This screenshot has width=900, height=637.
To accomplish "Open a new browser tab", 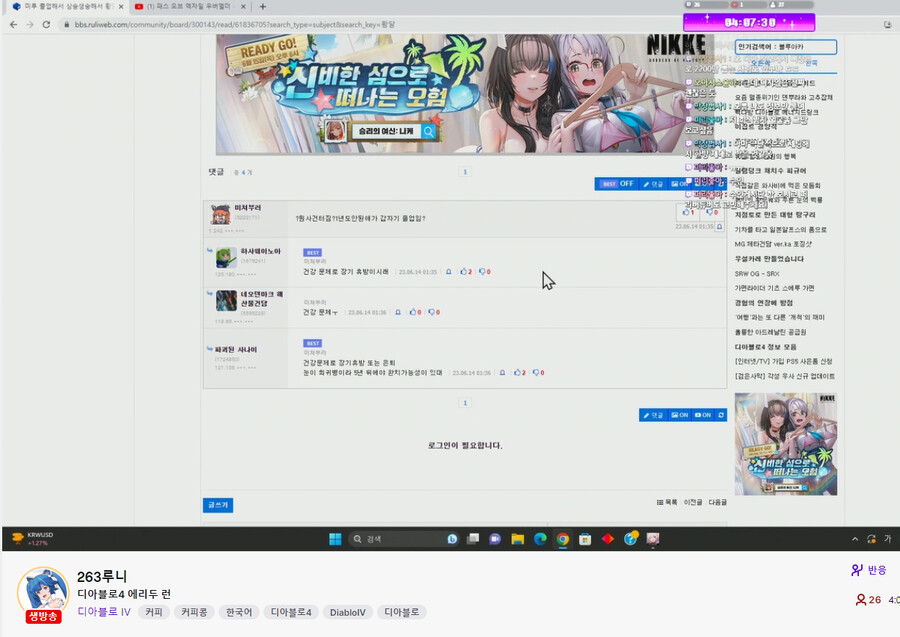I will click(x=263, y=7).
